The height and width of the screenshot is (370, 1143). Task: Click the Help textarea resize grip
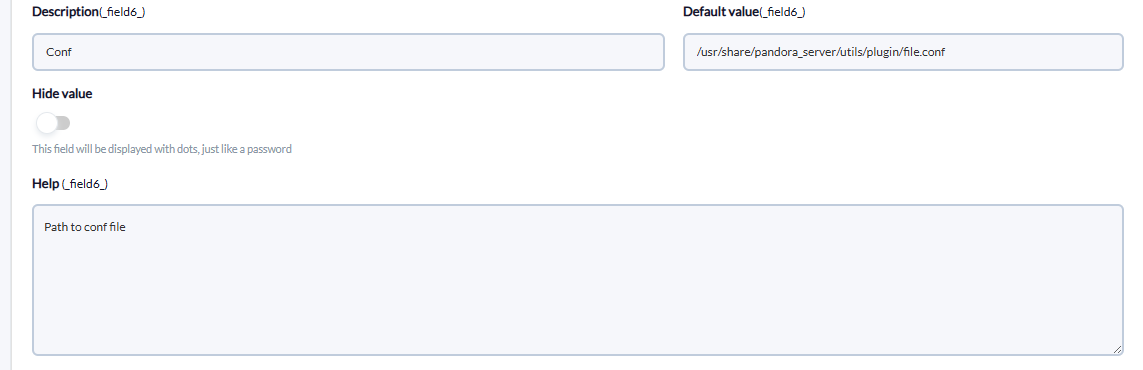tap(1117, 350)
